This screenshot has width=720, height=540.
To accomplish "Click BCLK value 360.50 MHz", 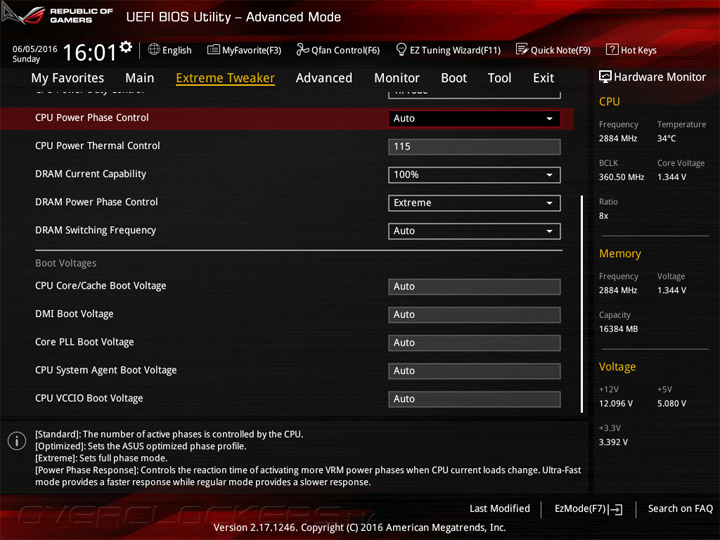I will click(x=621, y=177).
